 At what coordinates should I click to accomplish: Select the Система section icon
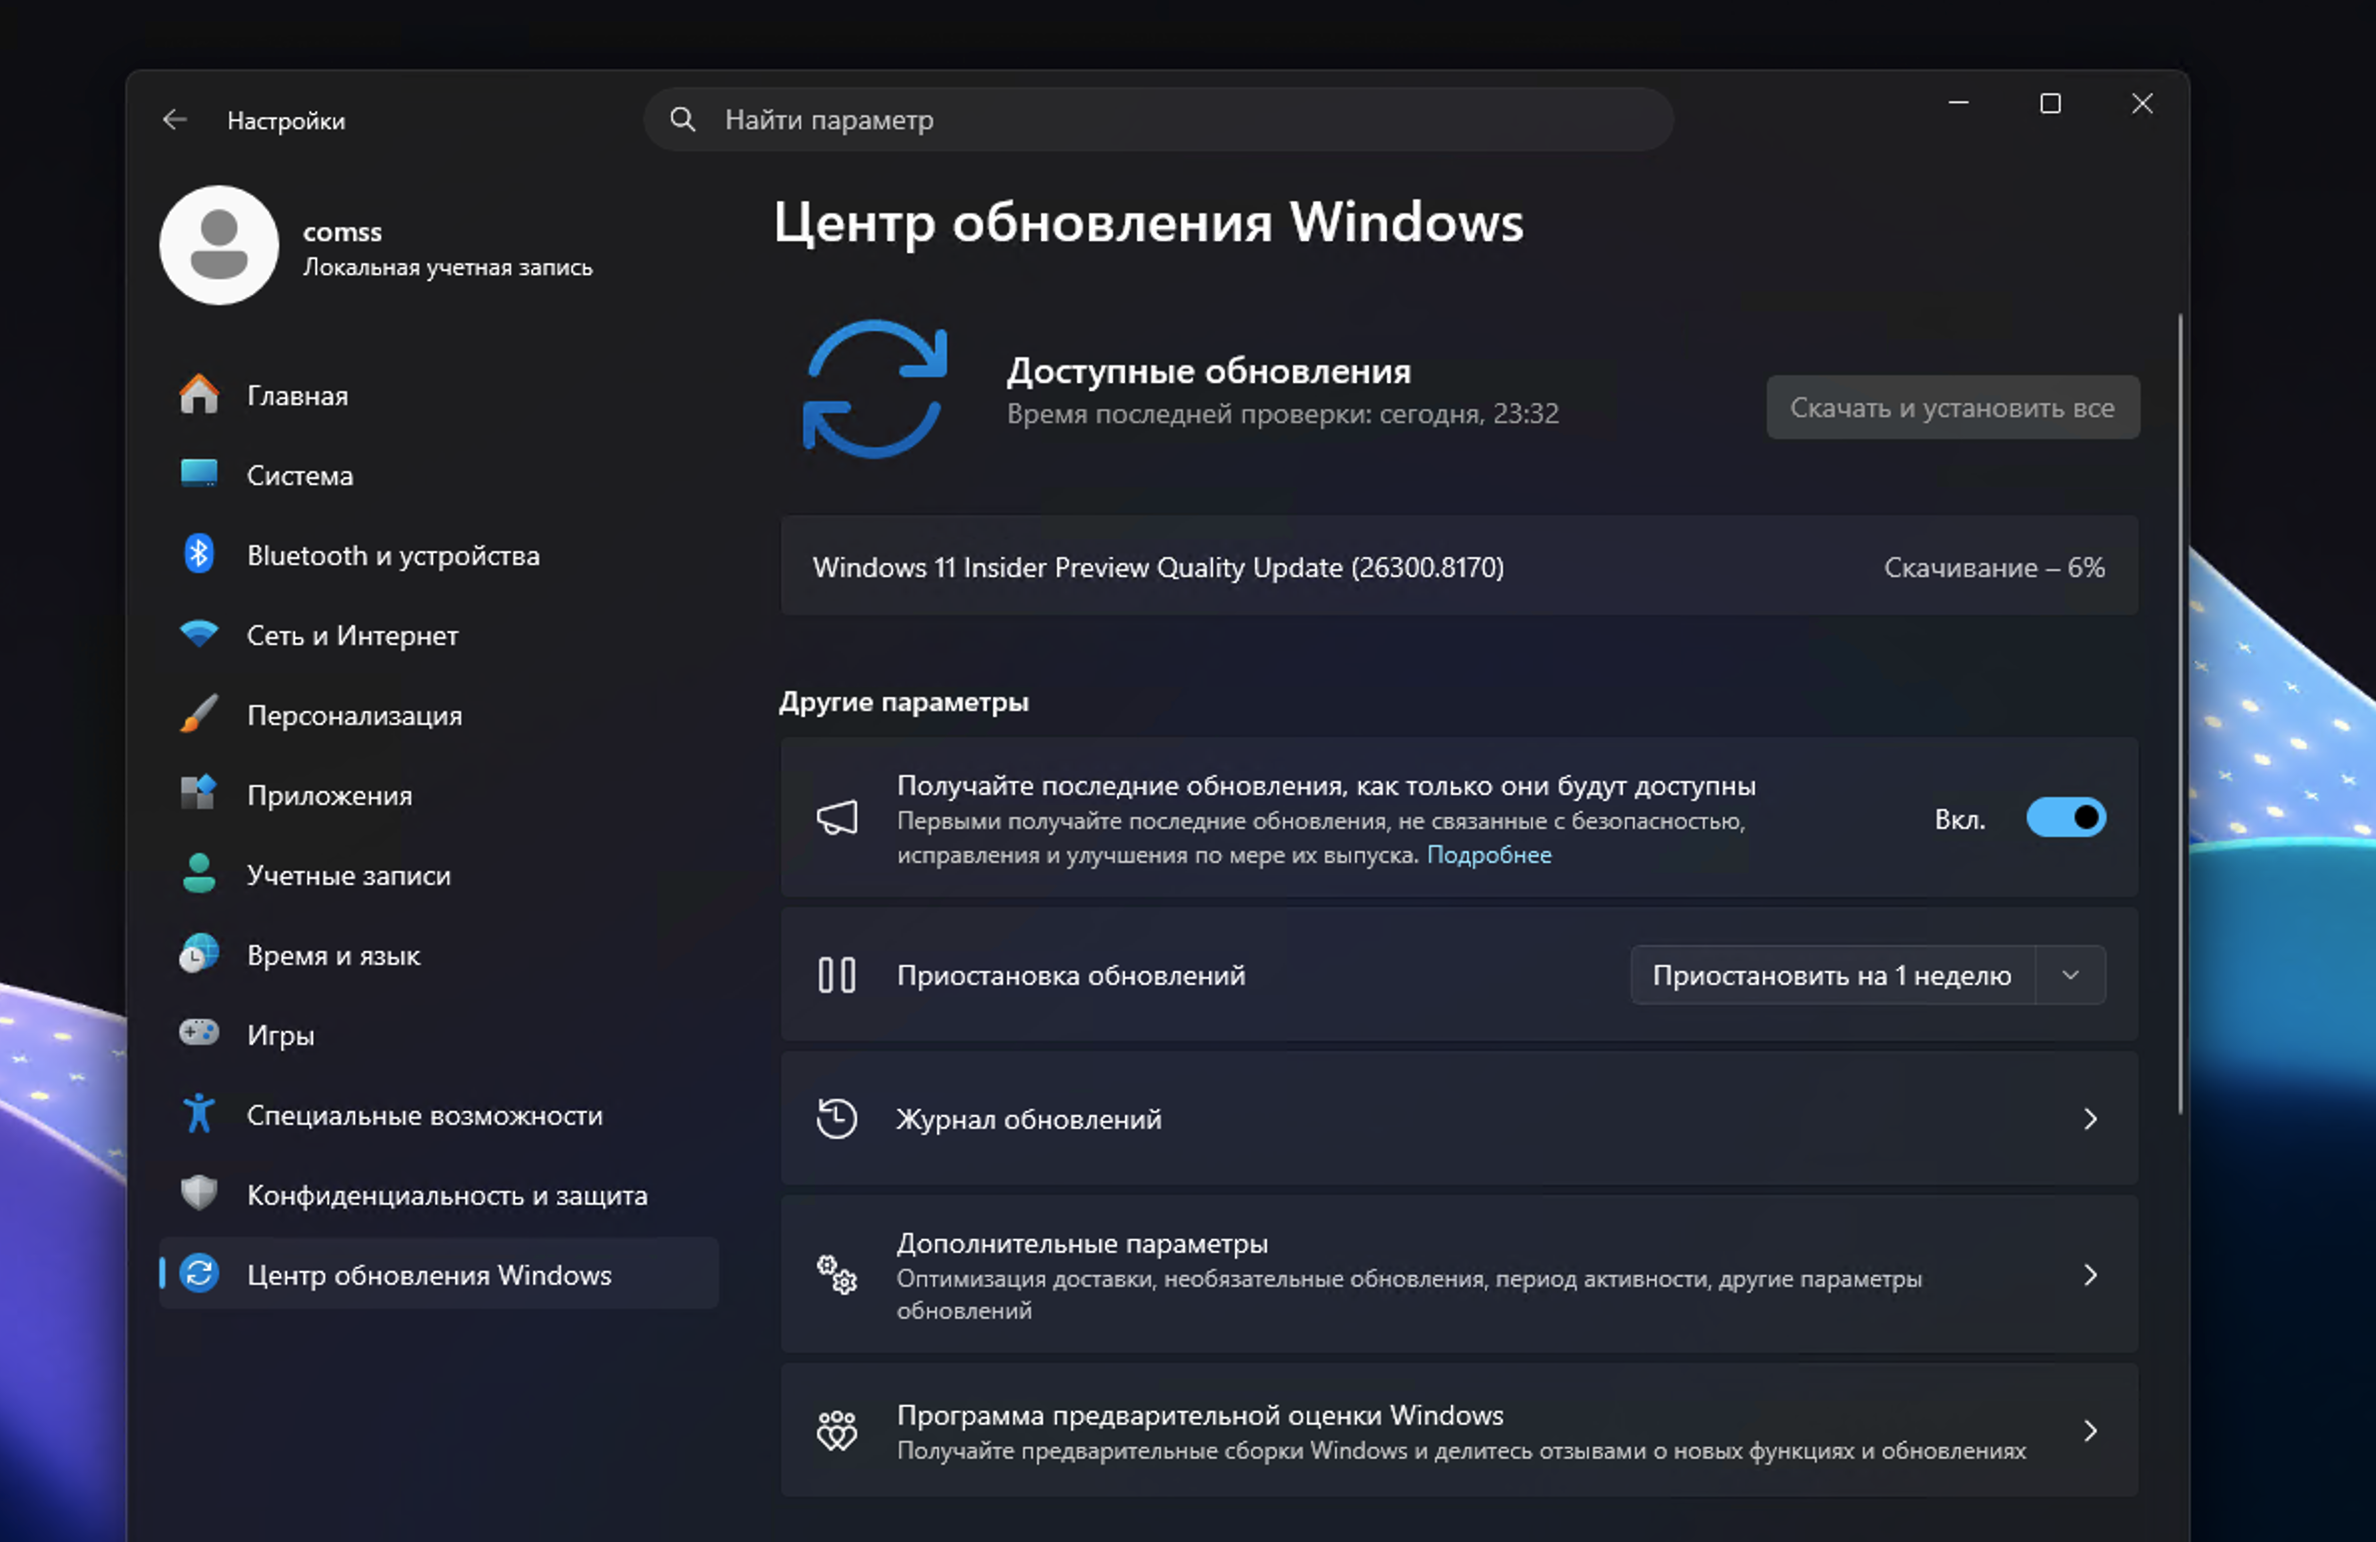200,474
